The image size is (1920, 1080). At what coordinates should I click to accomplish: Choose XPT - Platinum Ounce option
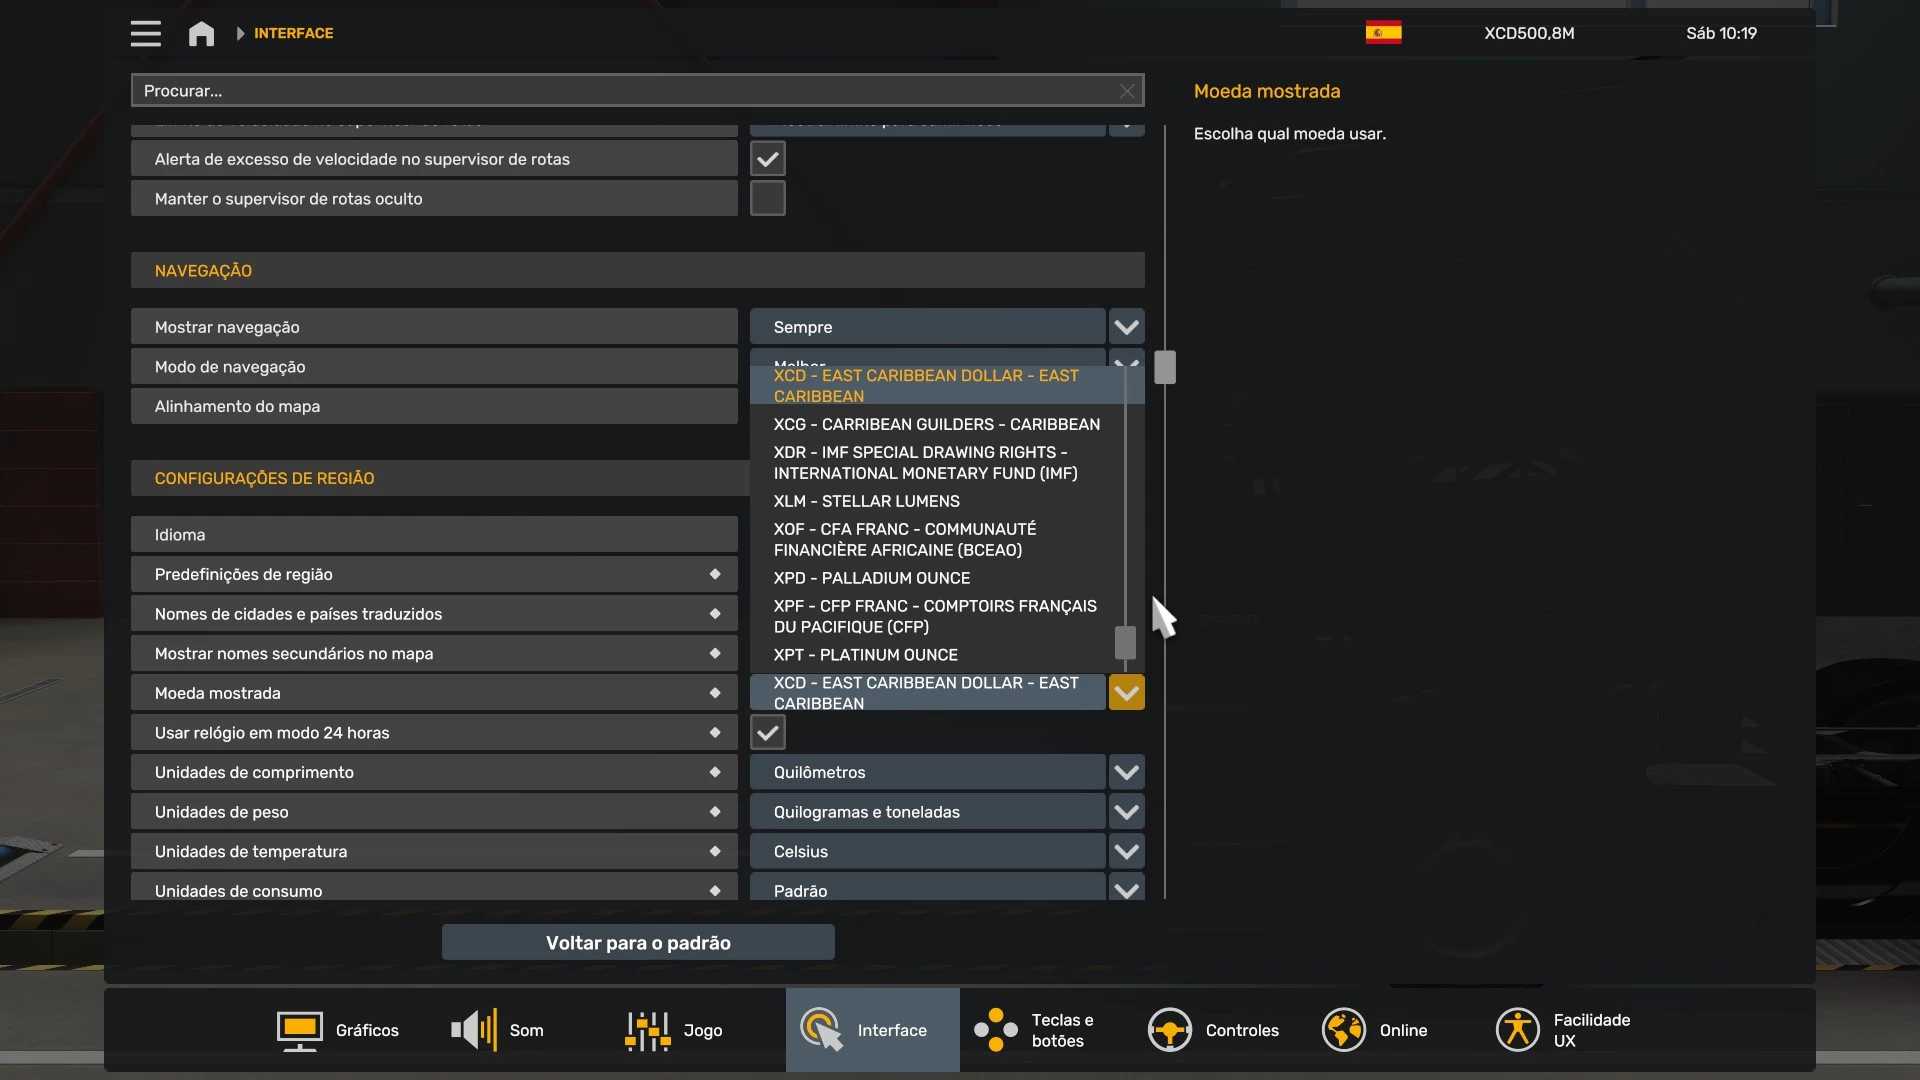click(865, 655)
